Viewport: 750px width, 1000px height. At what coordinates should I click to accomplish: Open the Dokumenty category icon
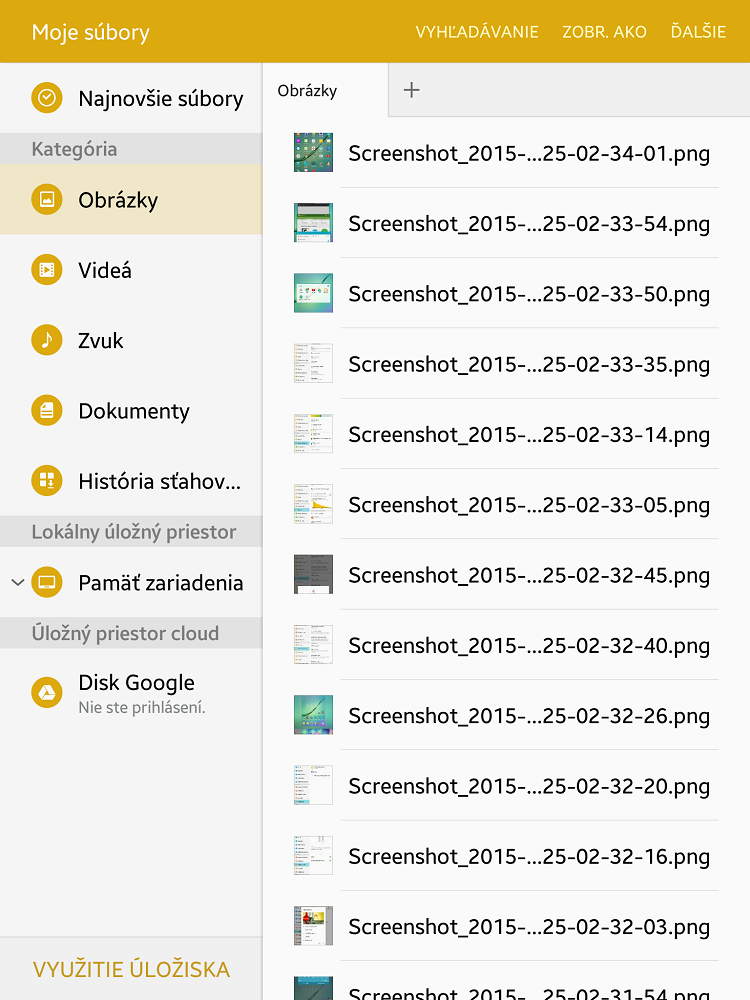[x=47, y=411]
